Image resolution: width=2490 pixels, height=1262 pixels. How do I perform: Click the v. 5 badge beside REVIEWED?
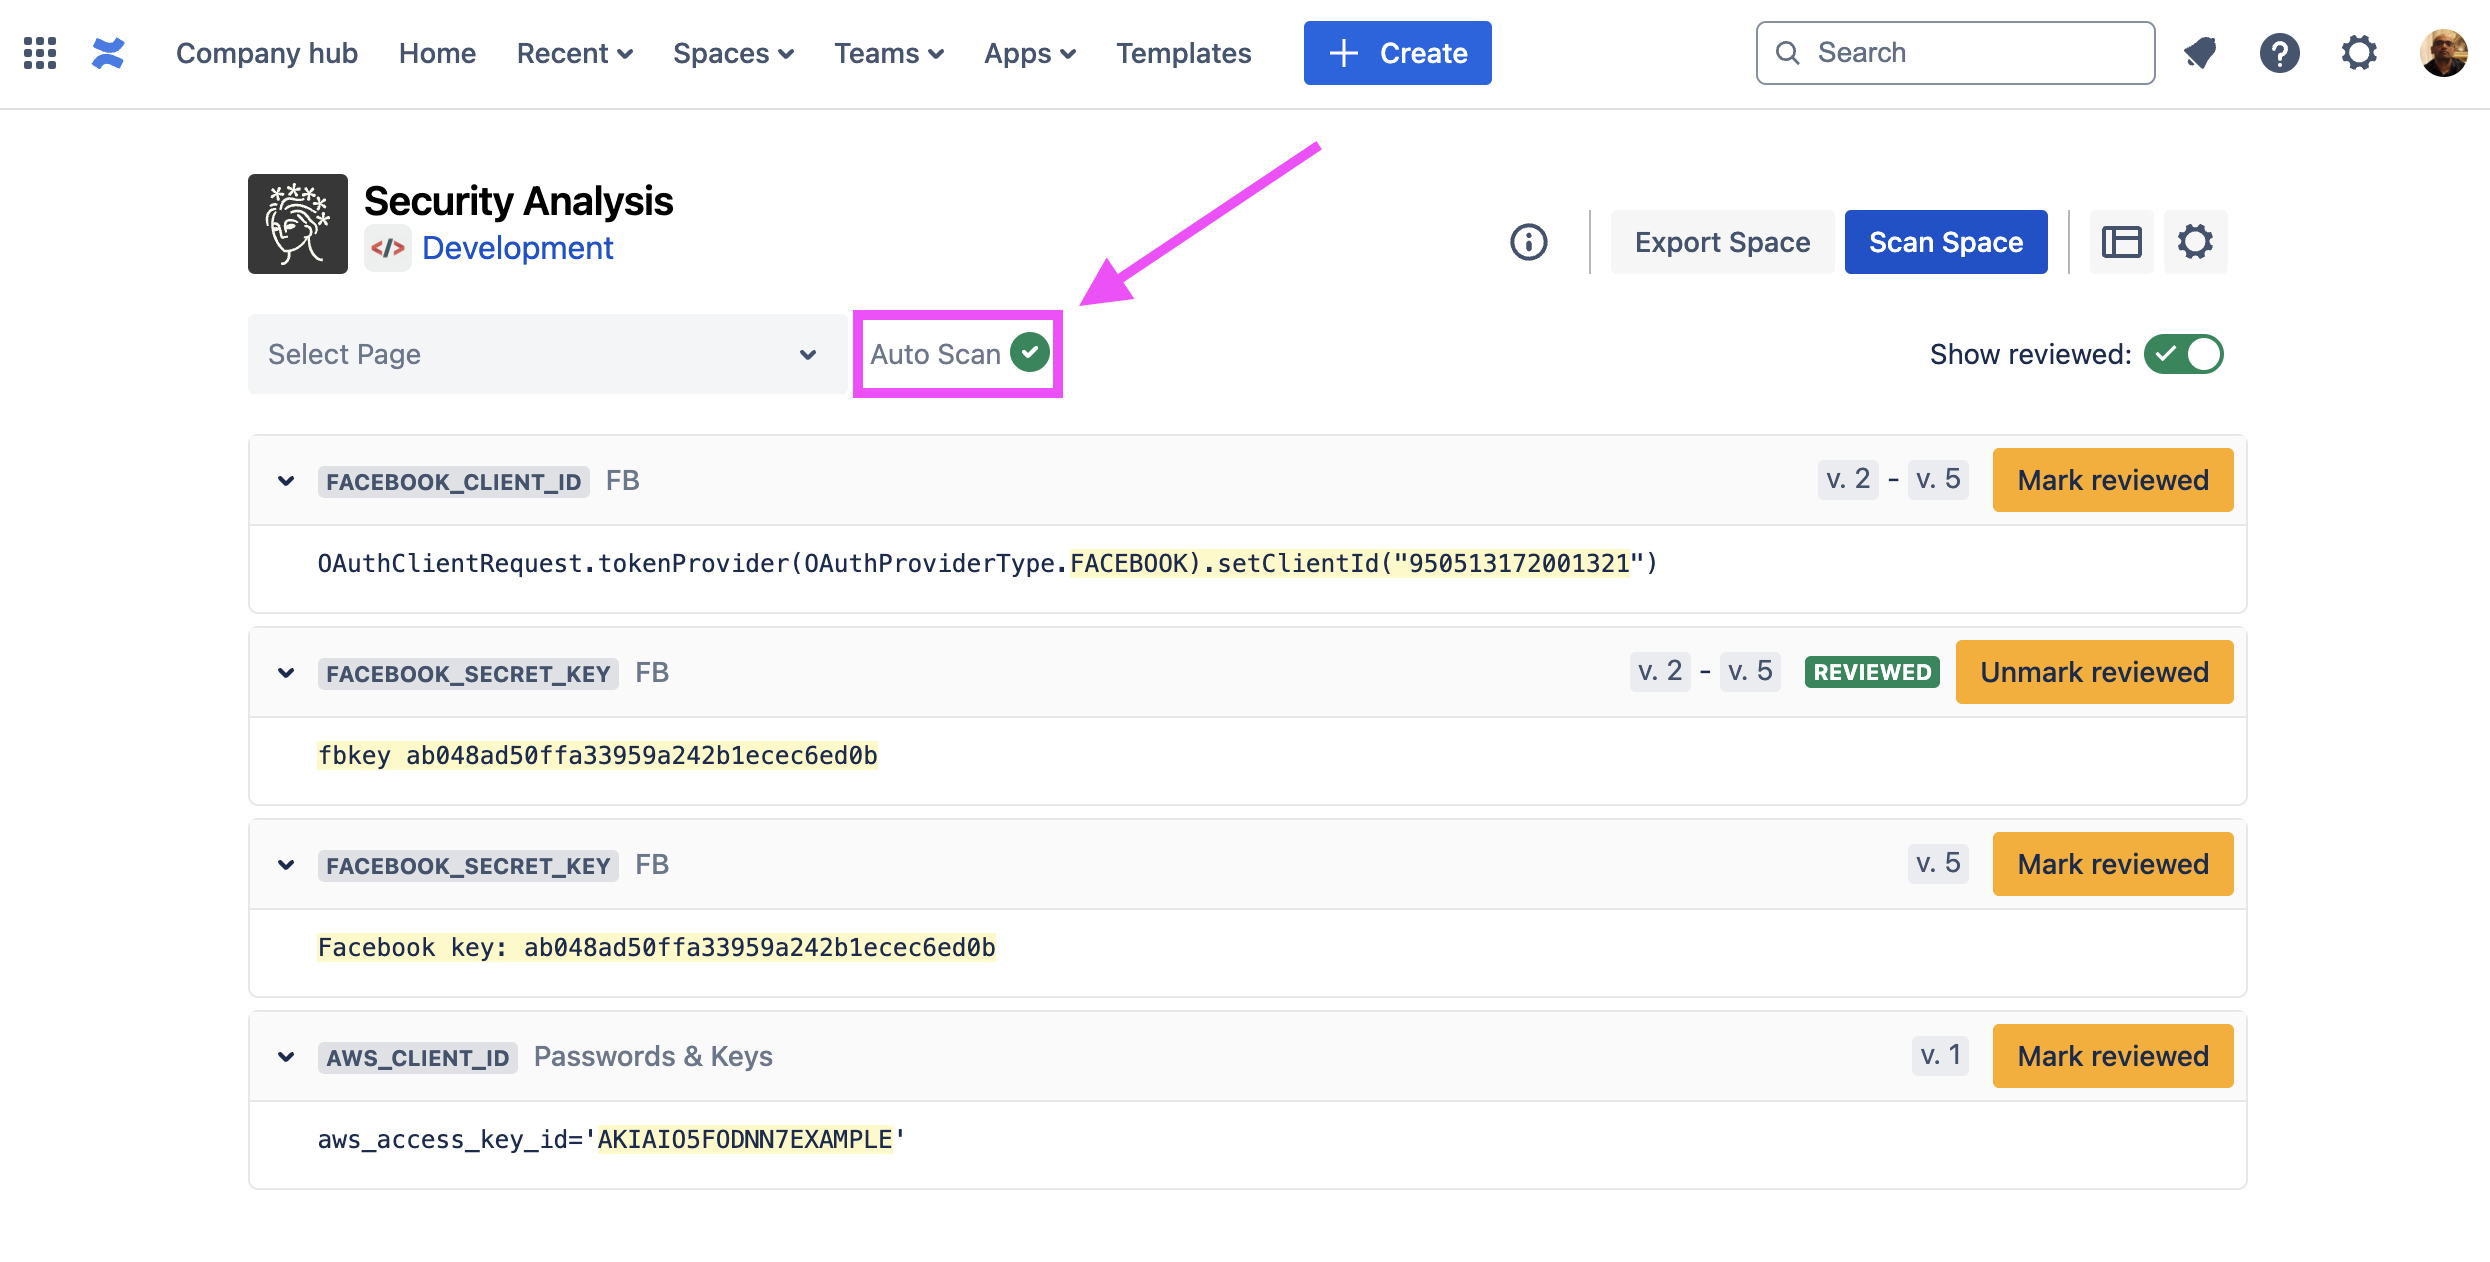tap(1750, 671)
